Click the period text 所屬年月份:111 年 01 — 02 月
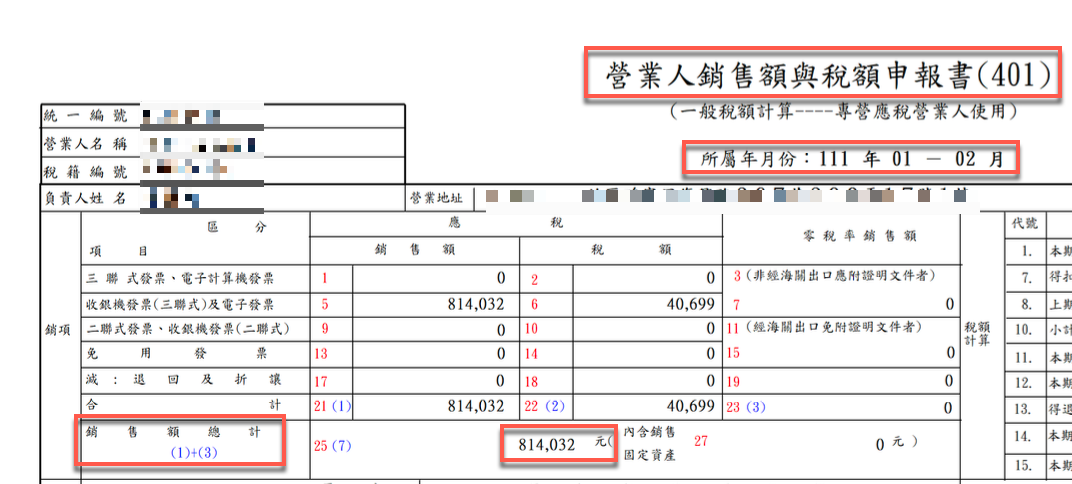The height and width of the screenshot is (484, 1072). (x=853, y=160)
